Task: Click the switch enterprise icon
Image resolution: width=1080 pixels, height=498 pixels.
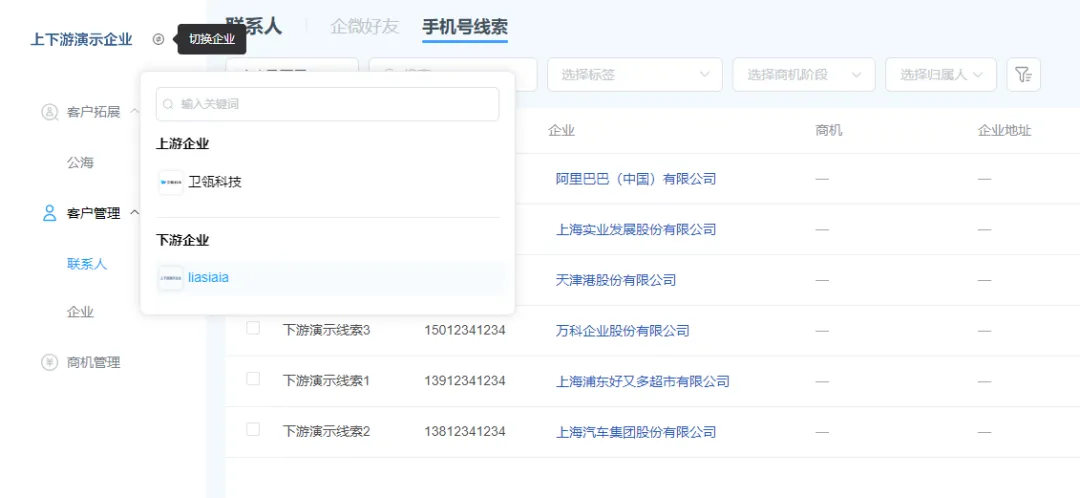Action: click(158, 40)
